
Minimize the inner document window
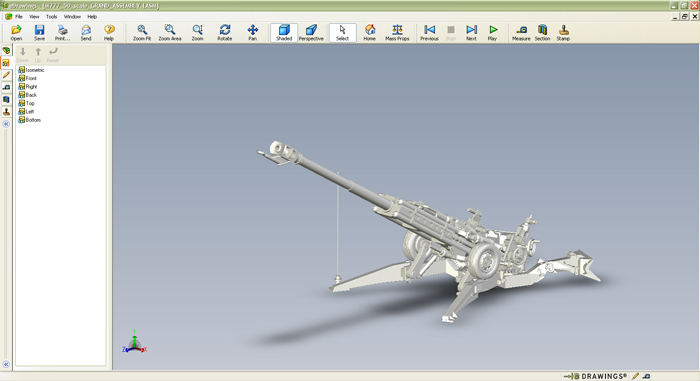675,17
